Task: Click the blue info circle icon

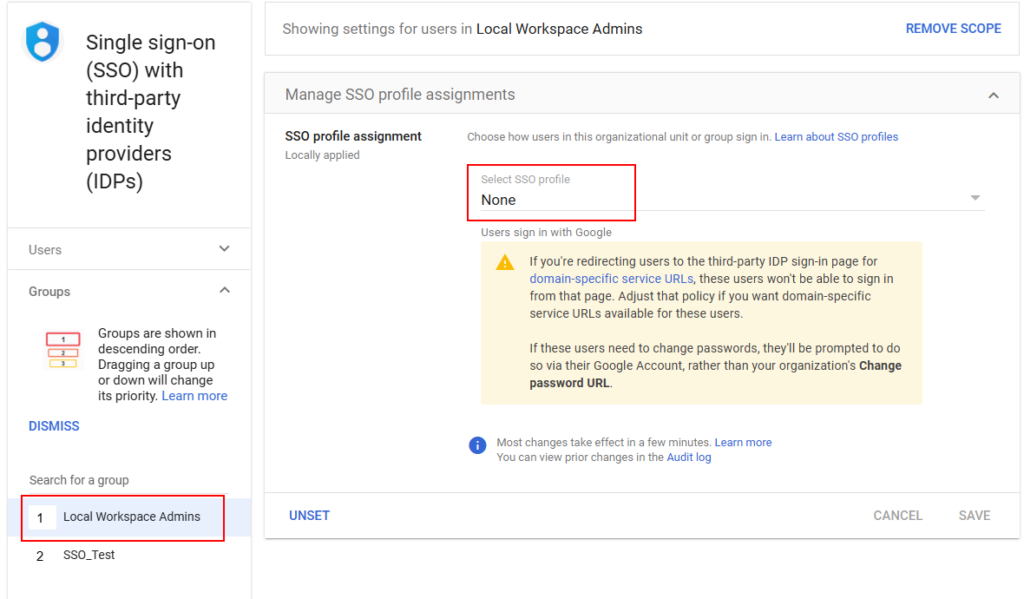Action: (478, 445)
